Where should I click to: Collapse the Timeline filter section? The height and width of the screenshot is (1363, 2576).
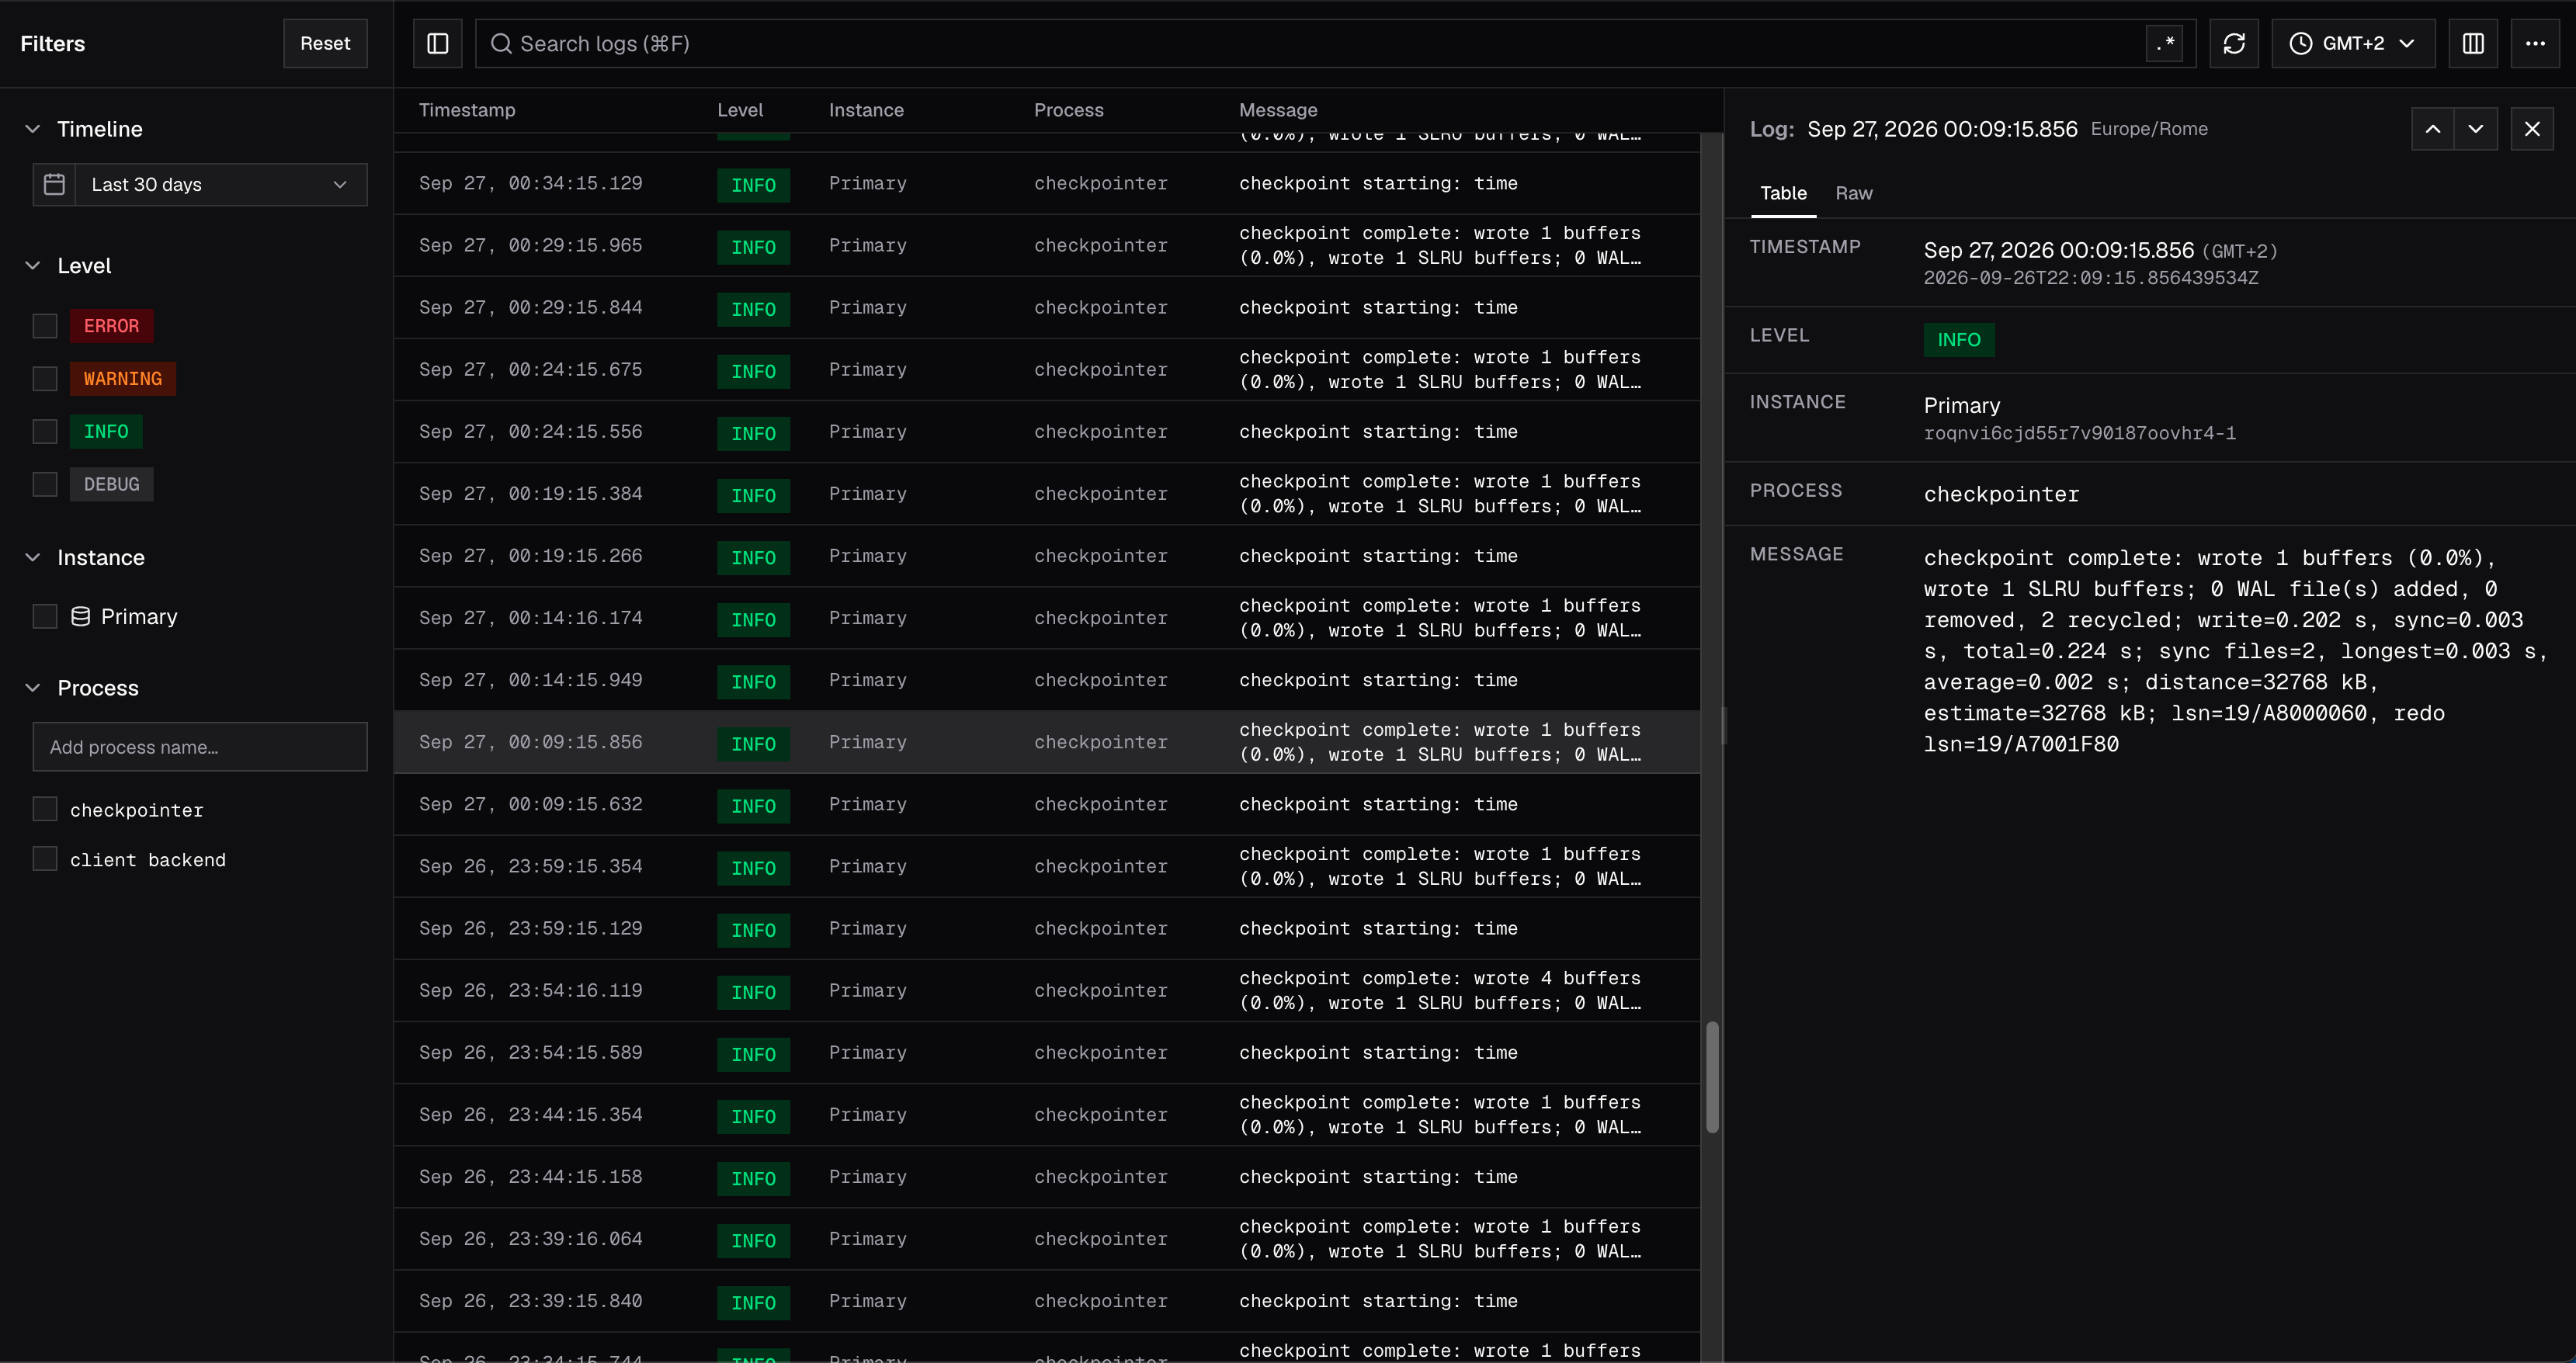33,129
